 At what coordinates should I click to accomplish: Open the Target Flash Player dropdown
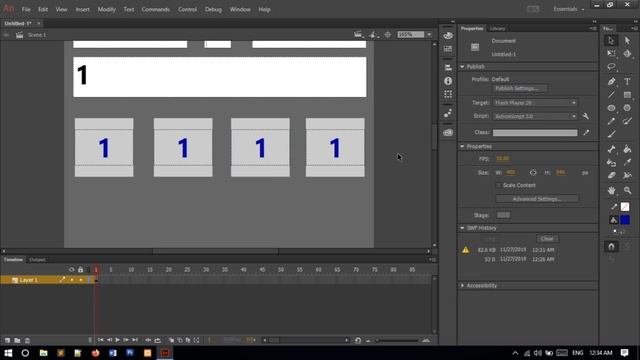[535, 103]
